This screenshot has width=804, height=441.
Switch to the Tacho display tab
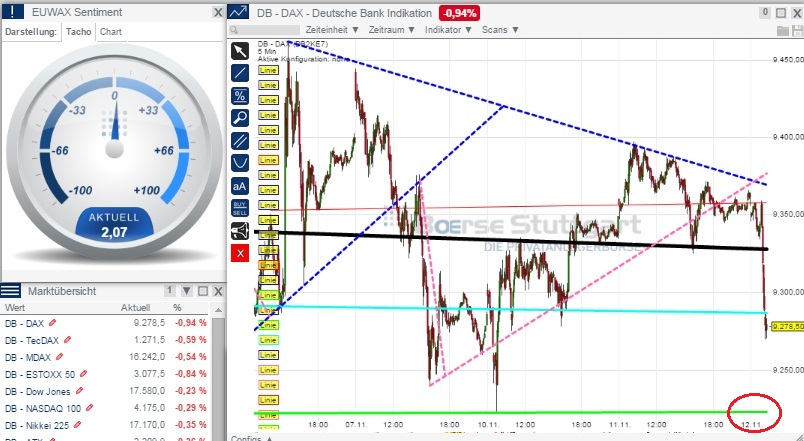point(78,32)
